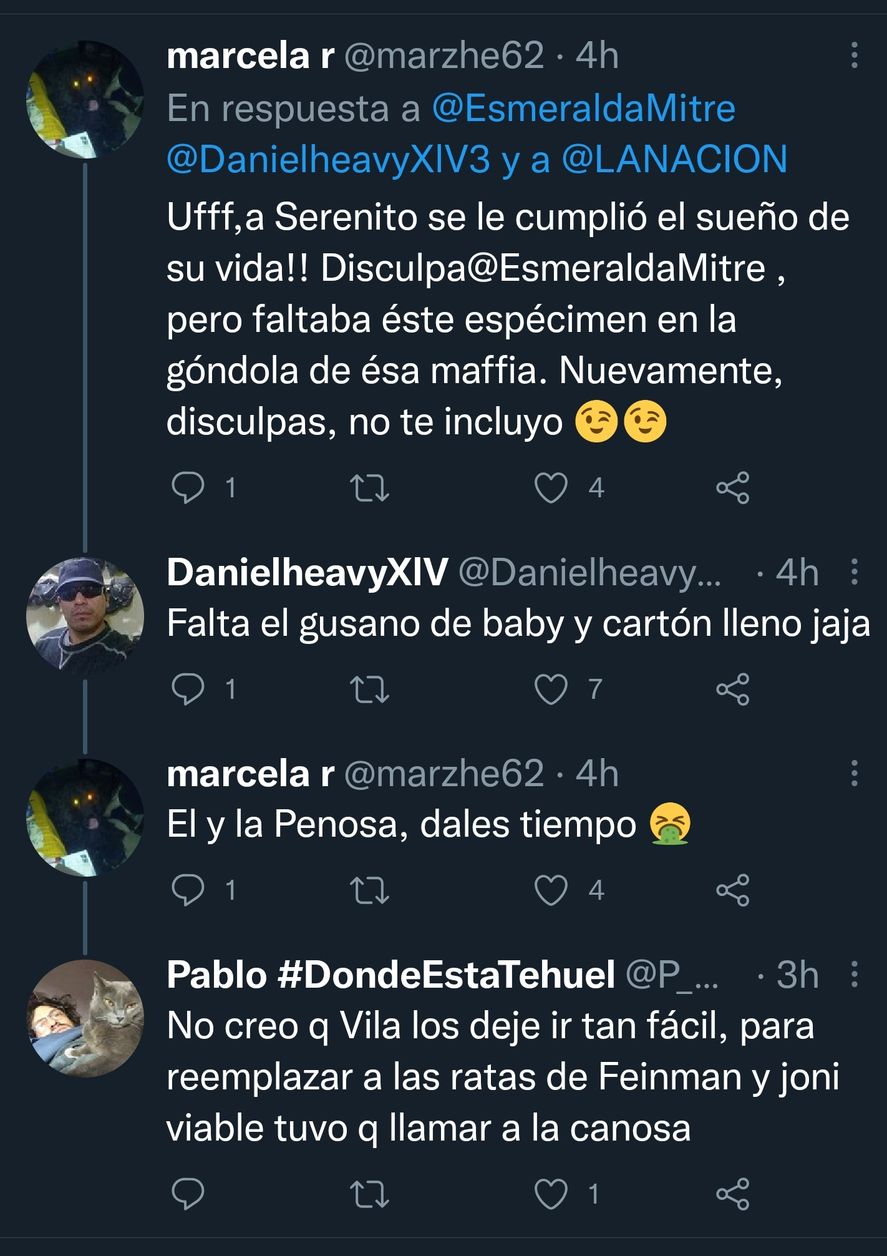Viewport: 887px width, 1256px height.
Task: Open more options on 'El y la Penosa' tweet
Action: (854, 773)
